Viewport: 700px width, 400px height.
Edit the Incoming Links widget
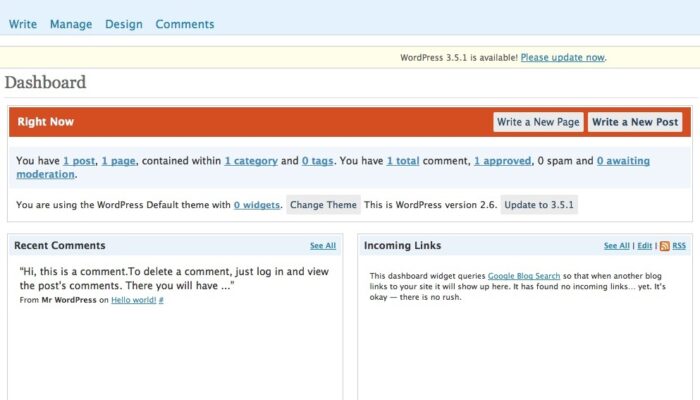click(644, 246)
